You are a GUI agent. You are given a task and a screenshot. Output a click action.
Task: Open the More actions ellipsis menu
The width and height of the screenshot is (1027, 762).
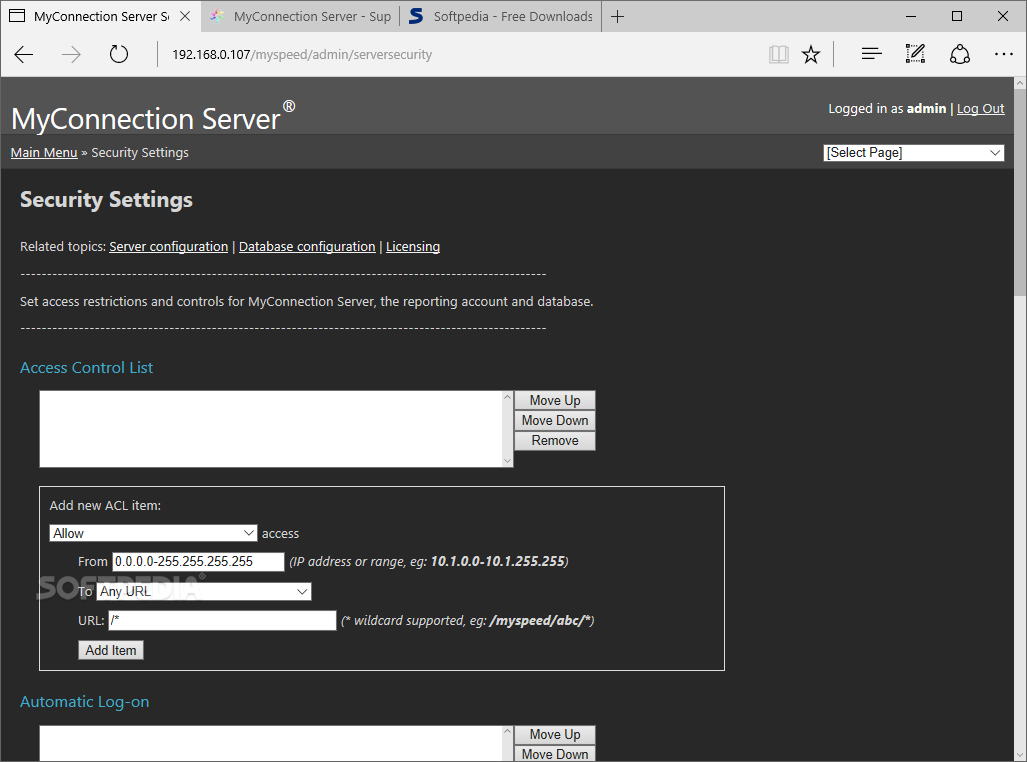point(1003,54)
